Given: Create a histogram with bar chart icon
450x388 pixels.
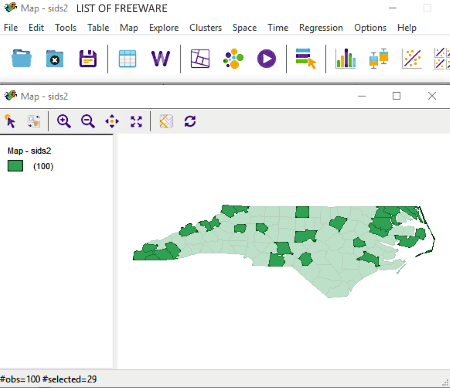Looking at the screenshot, I should point(345,59).
